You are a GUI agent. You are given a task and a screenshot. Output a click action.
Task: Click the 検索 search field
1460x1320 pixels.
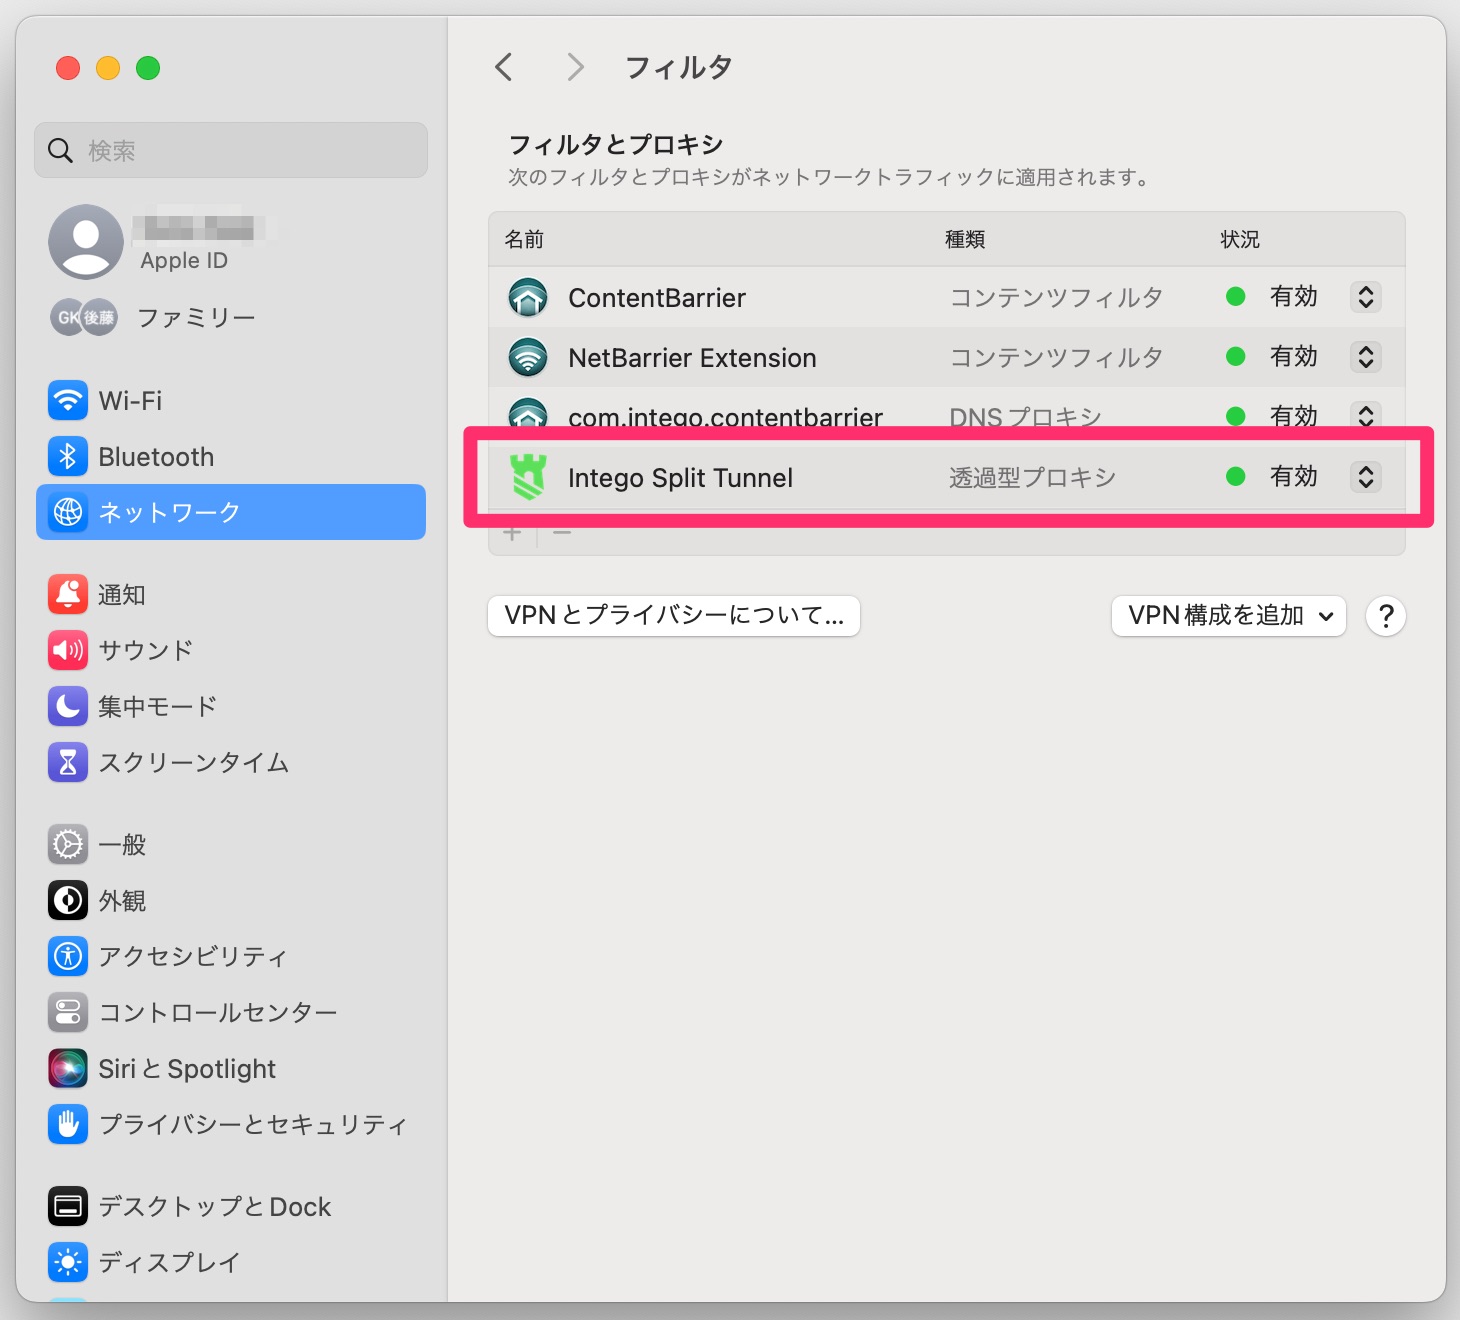click(231, 150)
